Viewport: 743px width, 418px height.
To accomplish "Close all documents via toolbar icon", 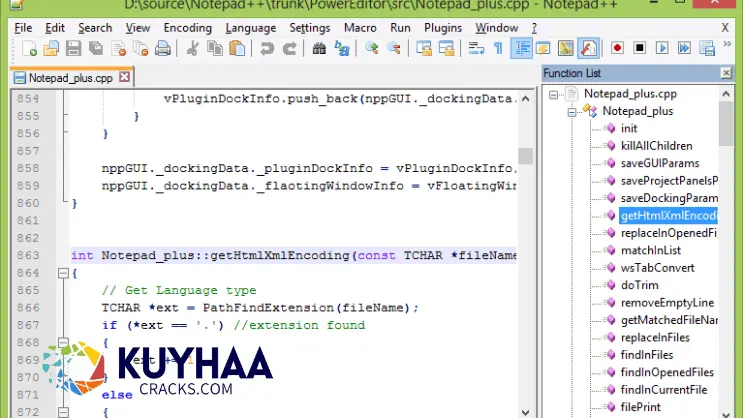I will pyautogui.click(x=140, y=48).
